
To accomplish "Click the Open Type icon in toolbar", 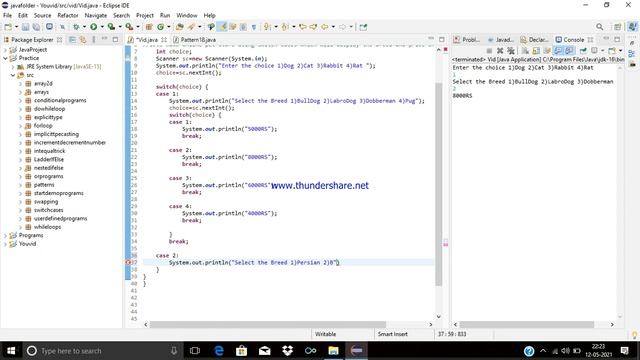I will click(180, 27).
